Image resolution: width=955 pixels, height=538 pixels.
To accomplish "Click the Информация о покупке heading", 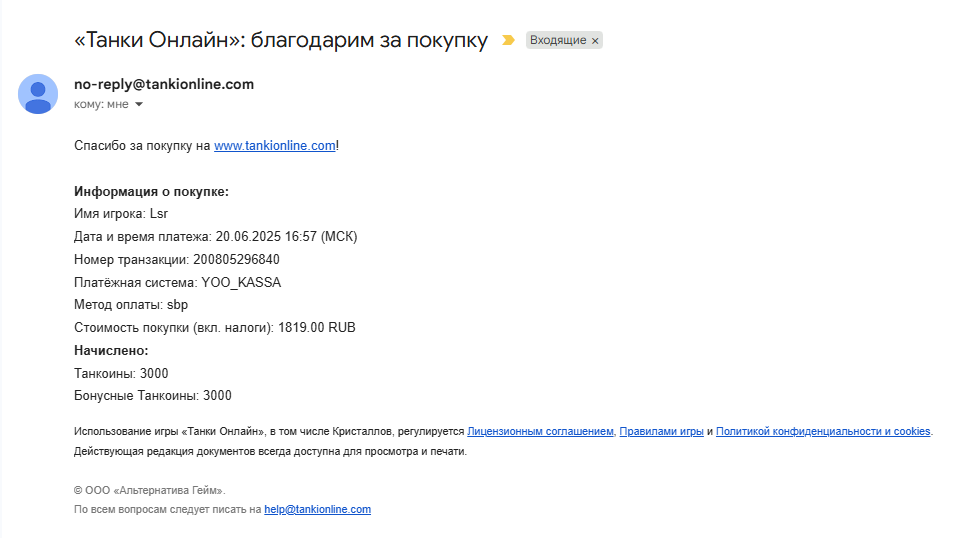I will (151, 191).
